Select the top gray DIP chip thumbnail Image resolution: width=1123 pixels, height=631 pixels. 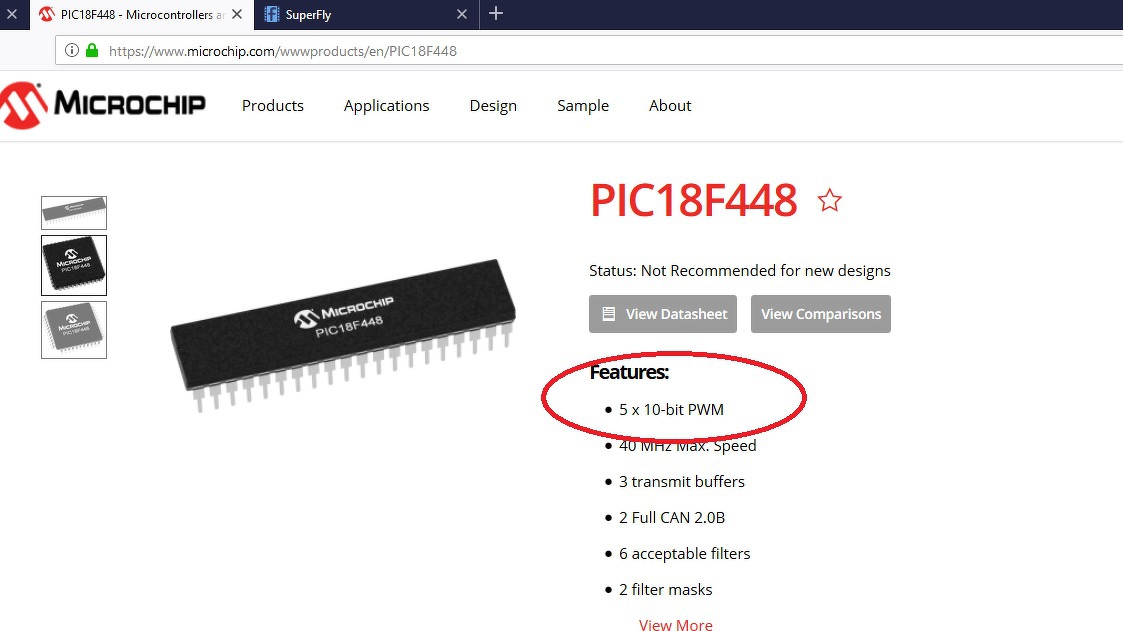(74, 213)
